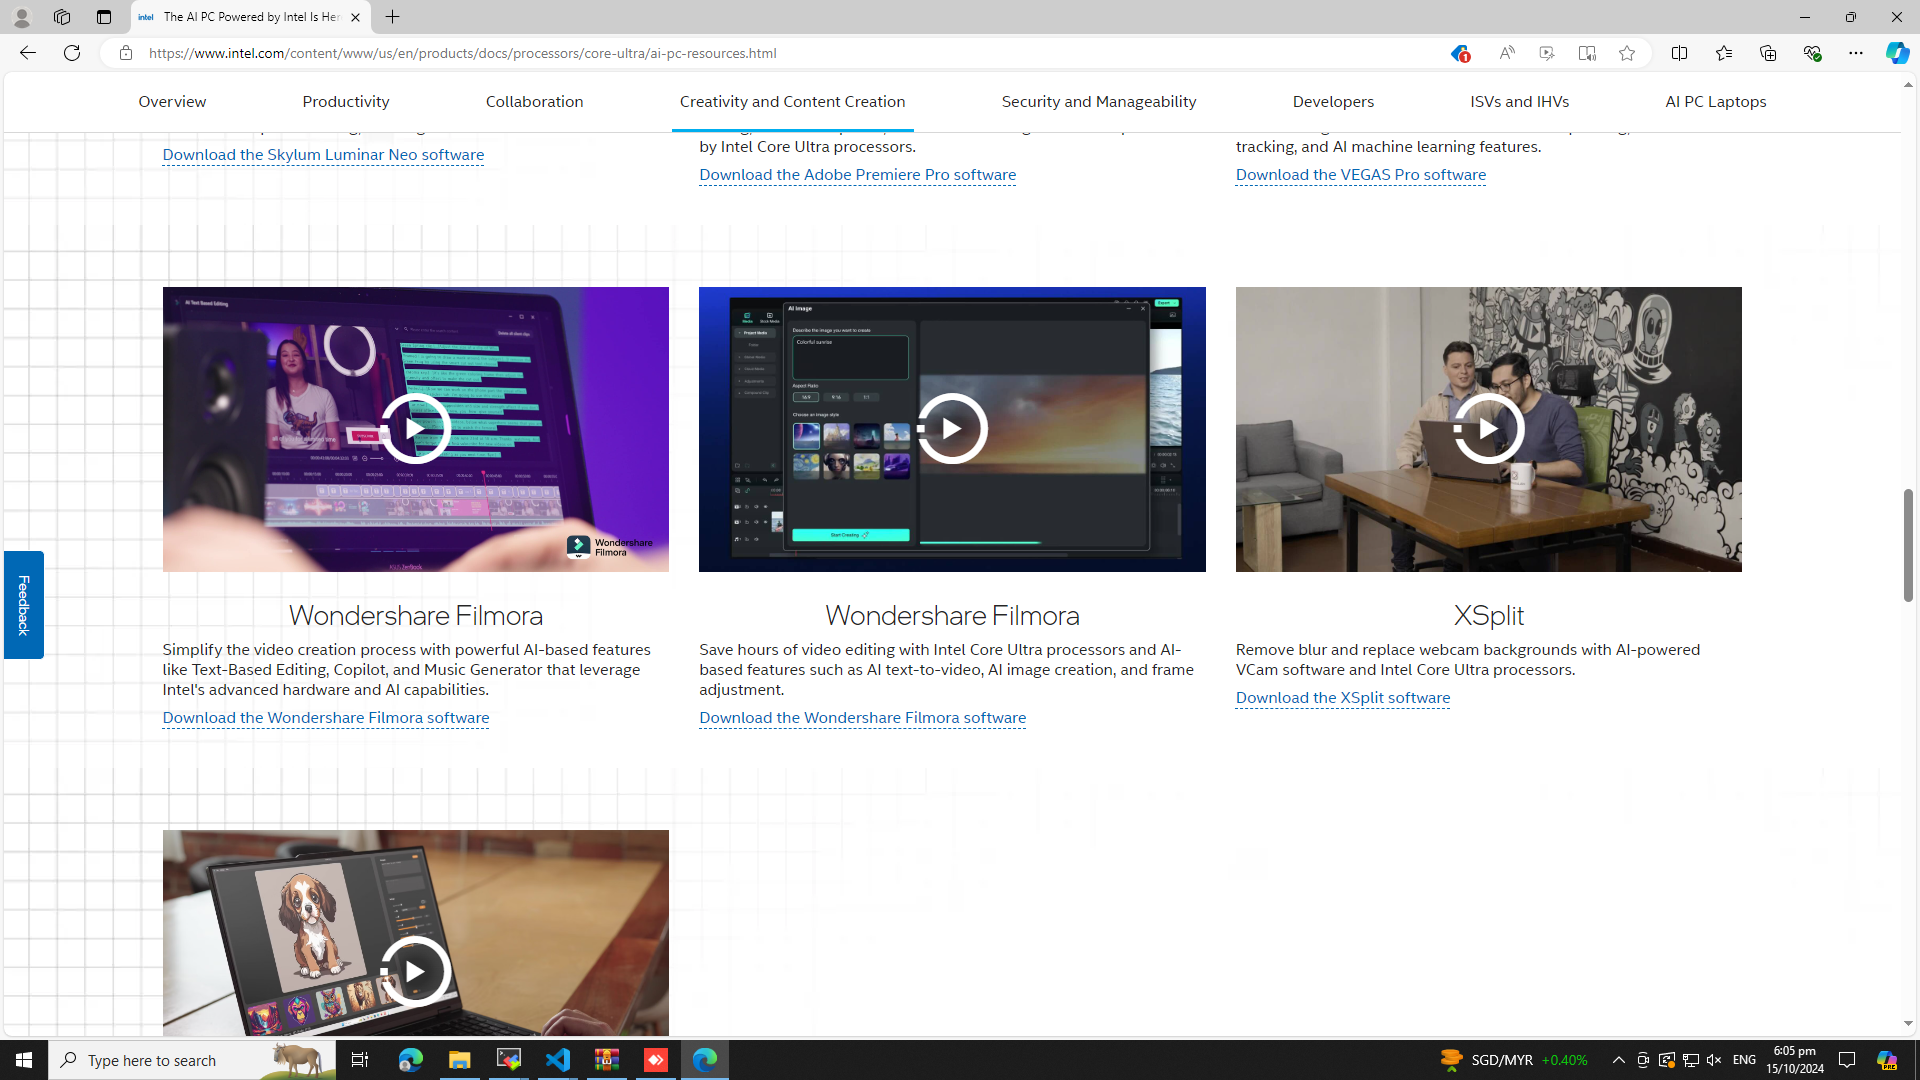Open a new browser tab
The image size is (1920, 1080).
392,17
